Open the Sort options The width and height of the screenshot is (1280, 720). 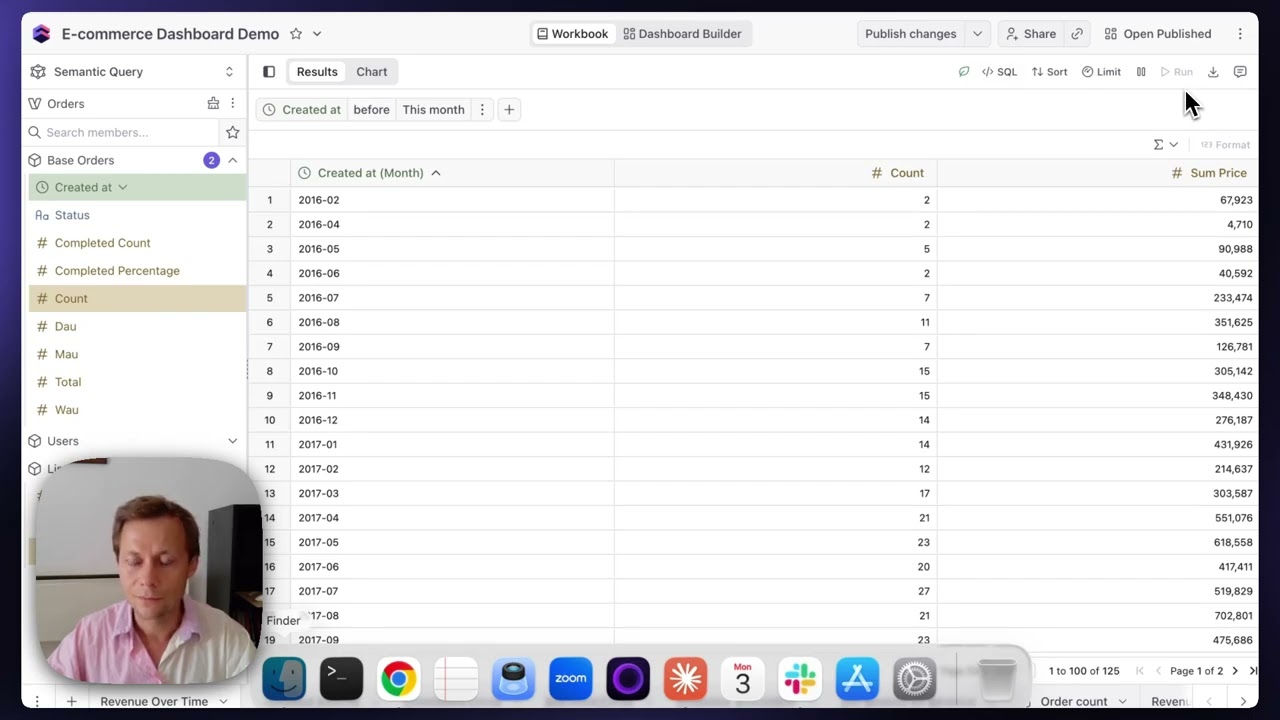click(x=1049, y=72)
